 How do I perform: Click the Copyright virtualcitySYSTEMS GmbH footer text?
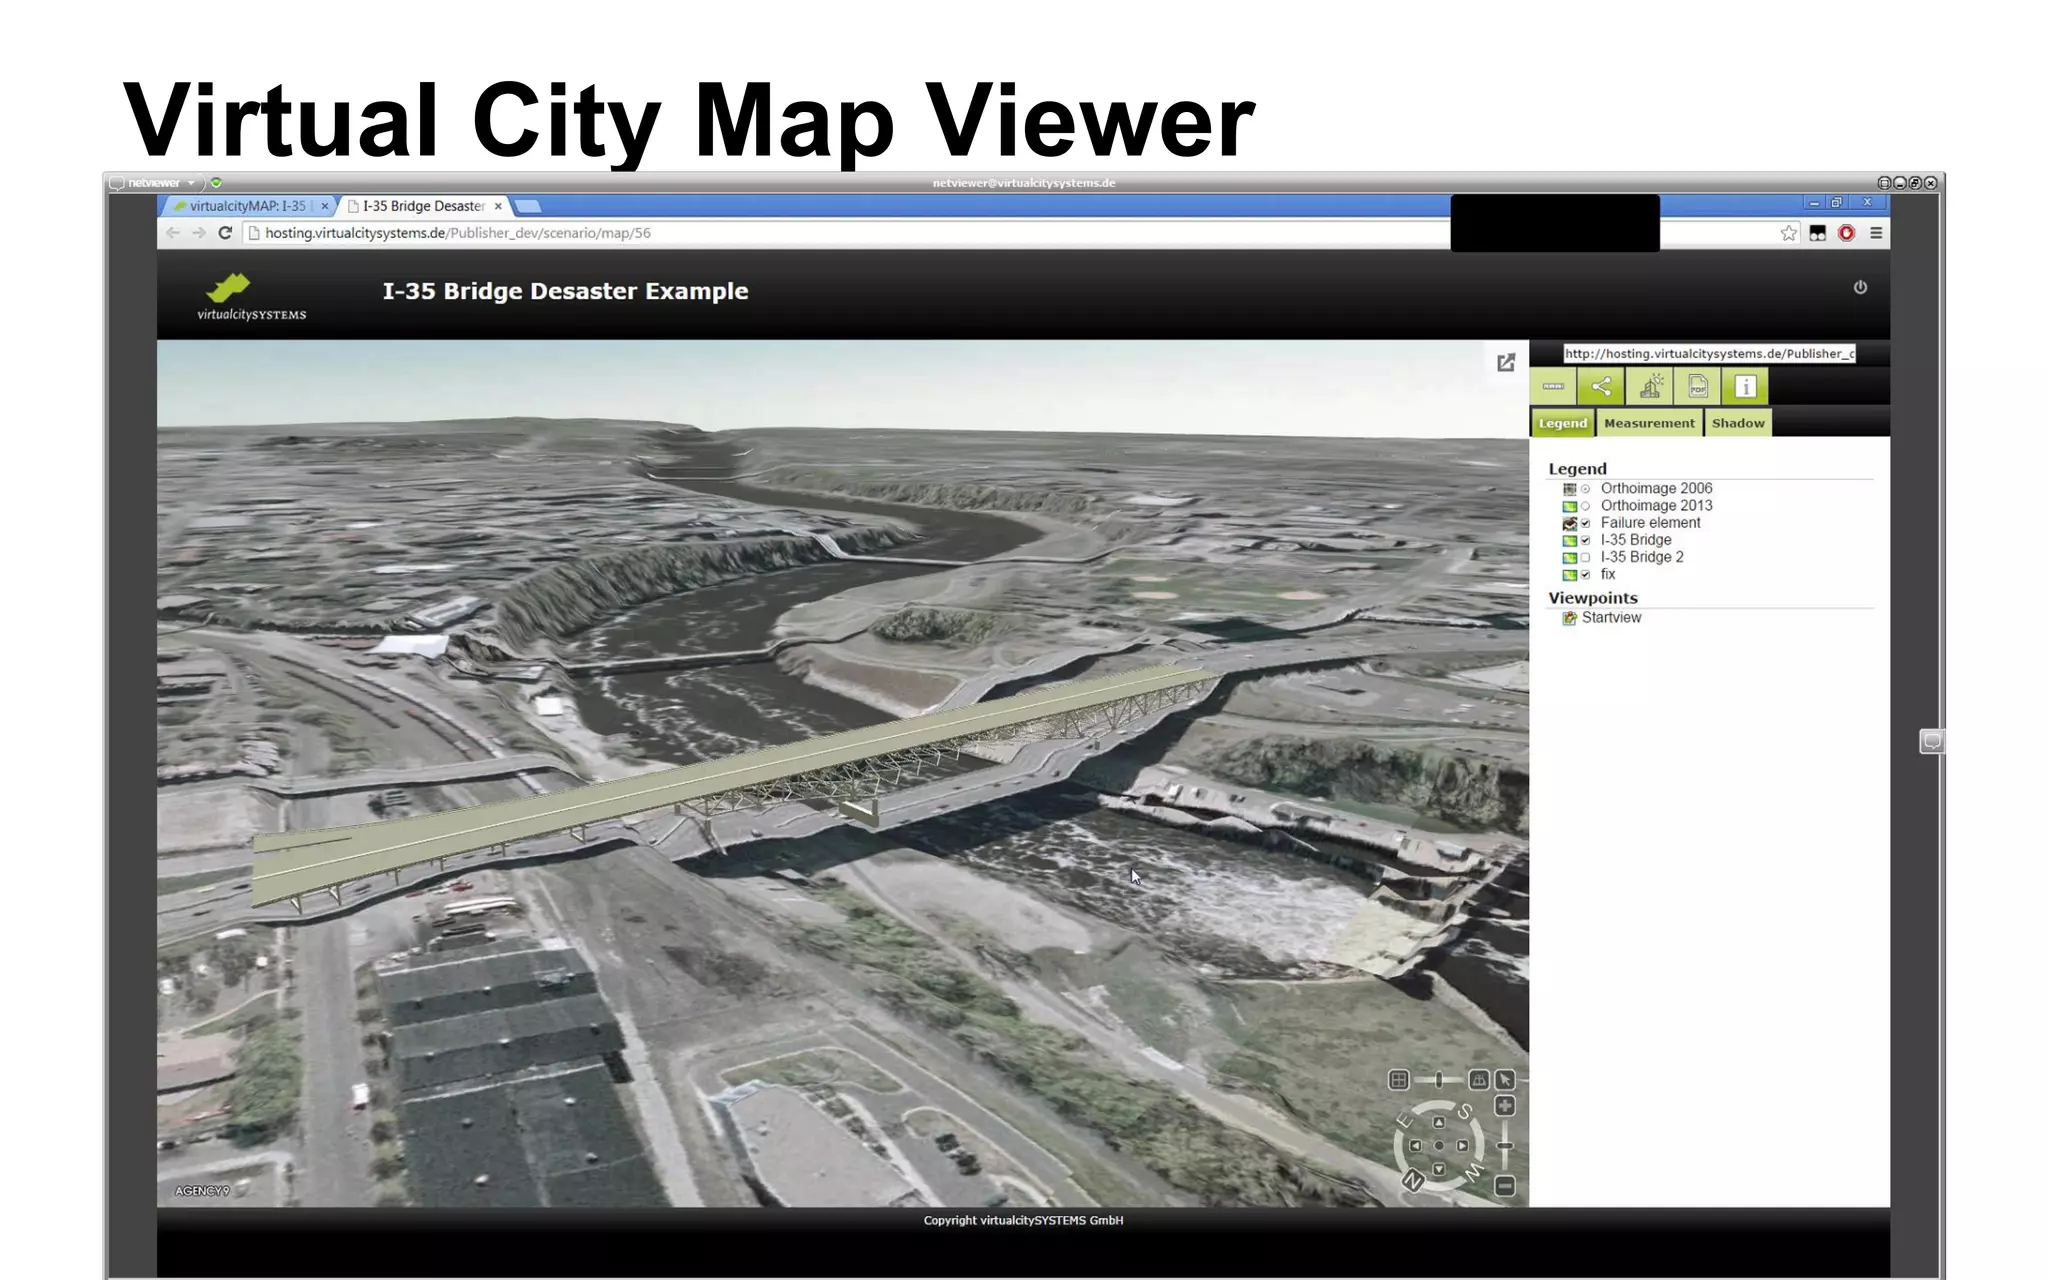pyautogui.click(x=1023, y=1221)
